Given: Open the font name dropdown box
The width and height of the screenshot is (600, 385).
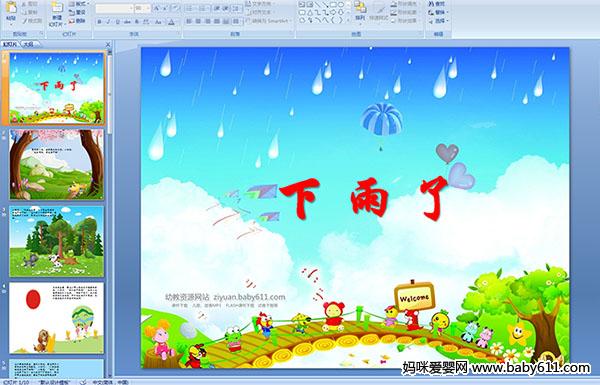Looking at the screenshot, I should [x=114, y=8].
